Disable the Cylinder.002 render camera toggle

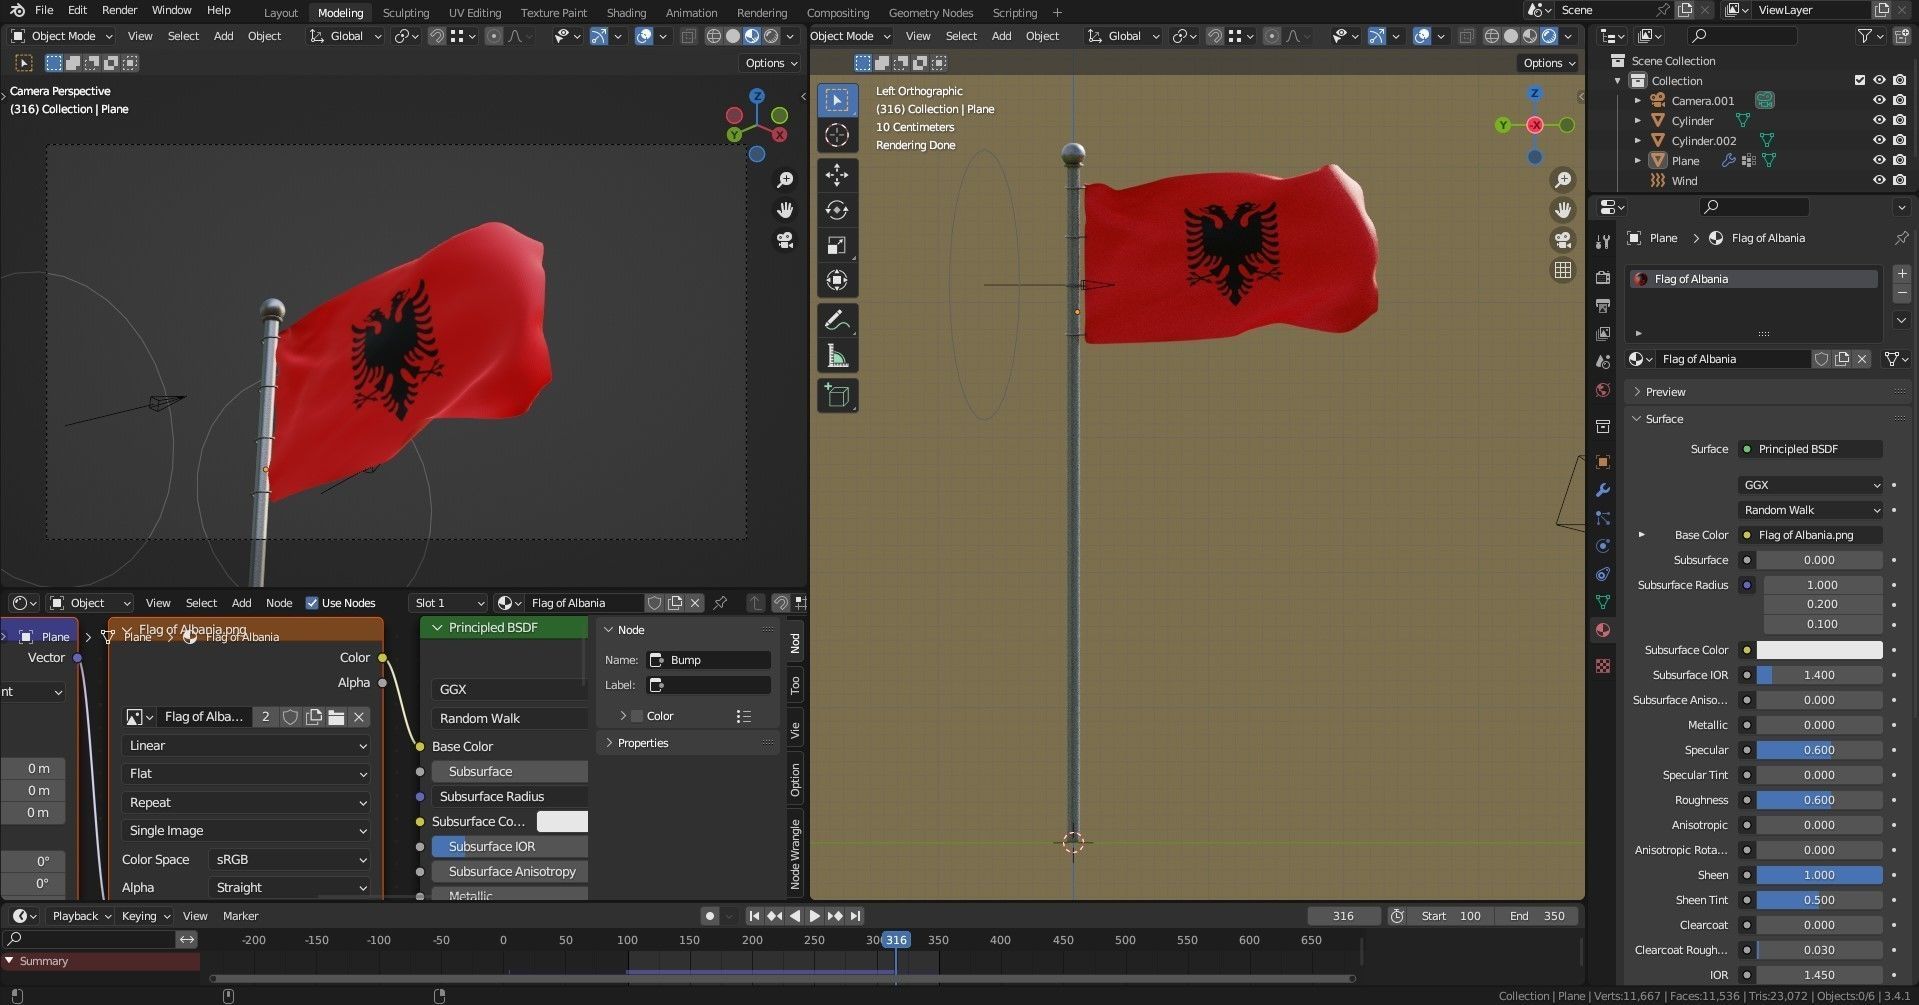point(1899,141)
